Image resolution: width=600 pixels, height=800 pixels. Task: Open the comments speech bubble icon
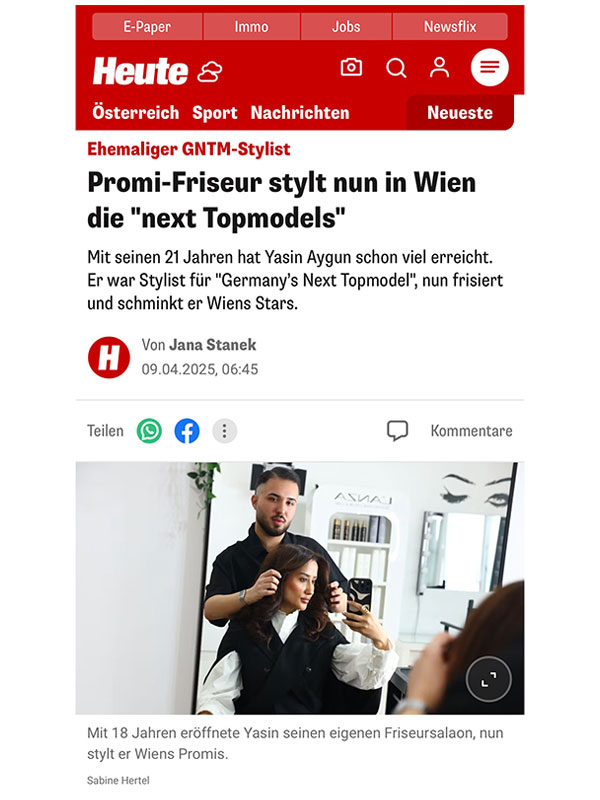click(x=397, y=431)
